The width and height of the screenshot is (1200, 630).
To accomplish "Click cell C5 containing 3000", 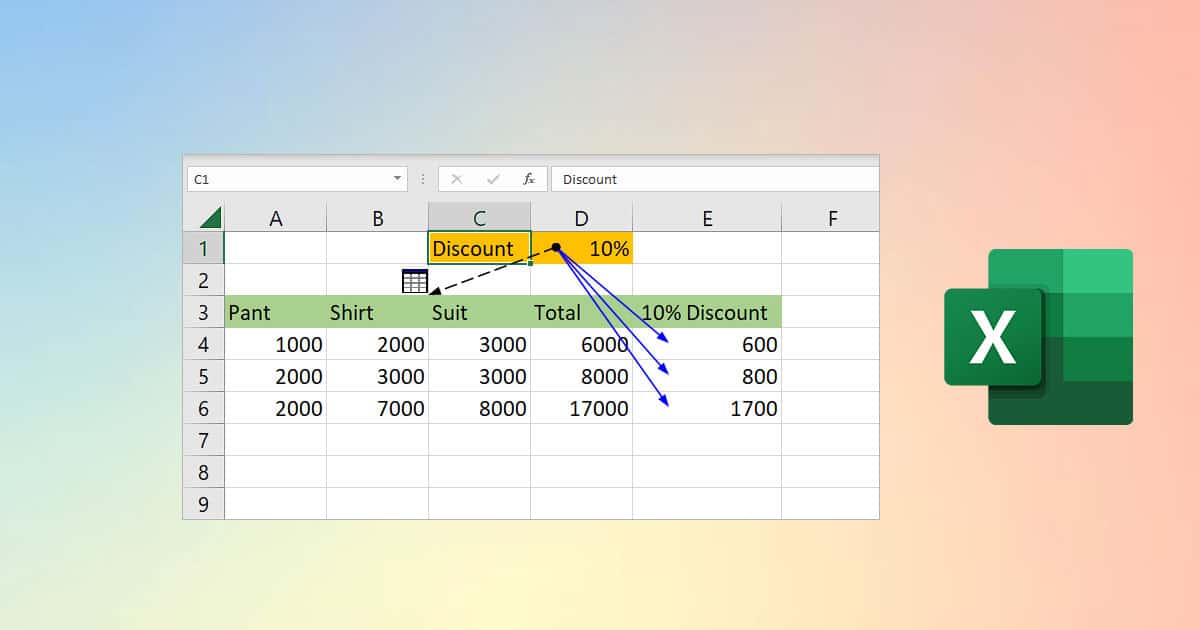I will pyautogui.click(x=480, y=376).
